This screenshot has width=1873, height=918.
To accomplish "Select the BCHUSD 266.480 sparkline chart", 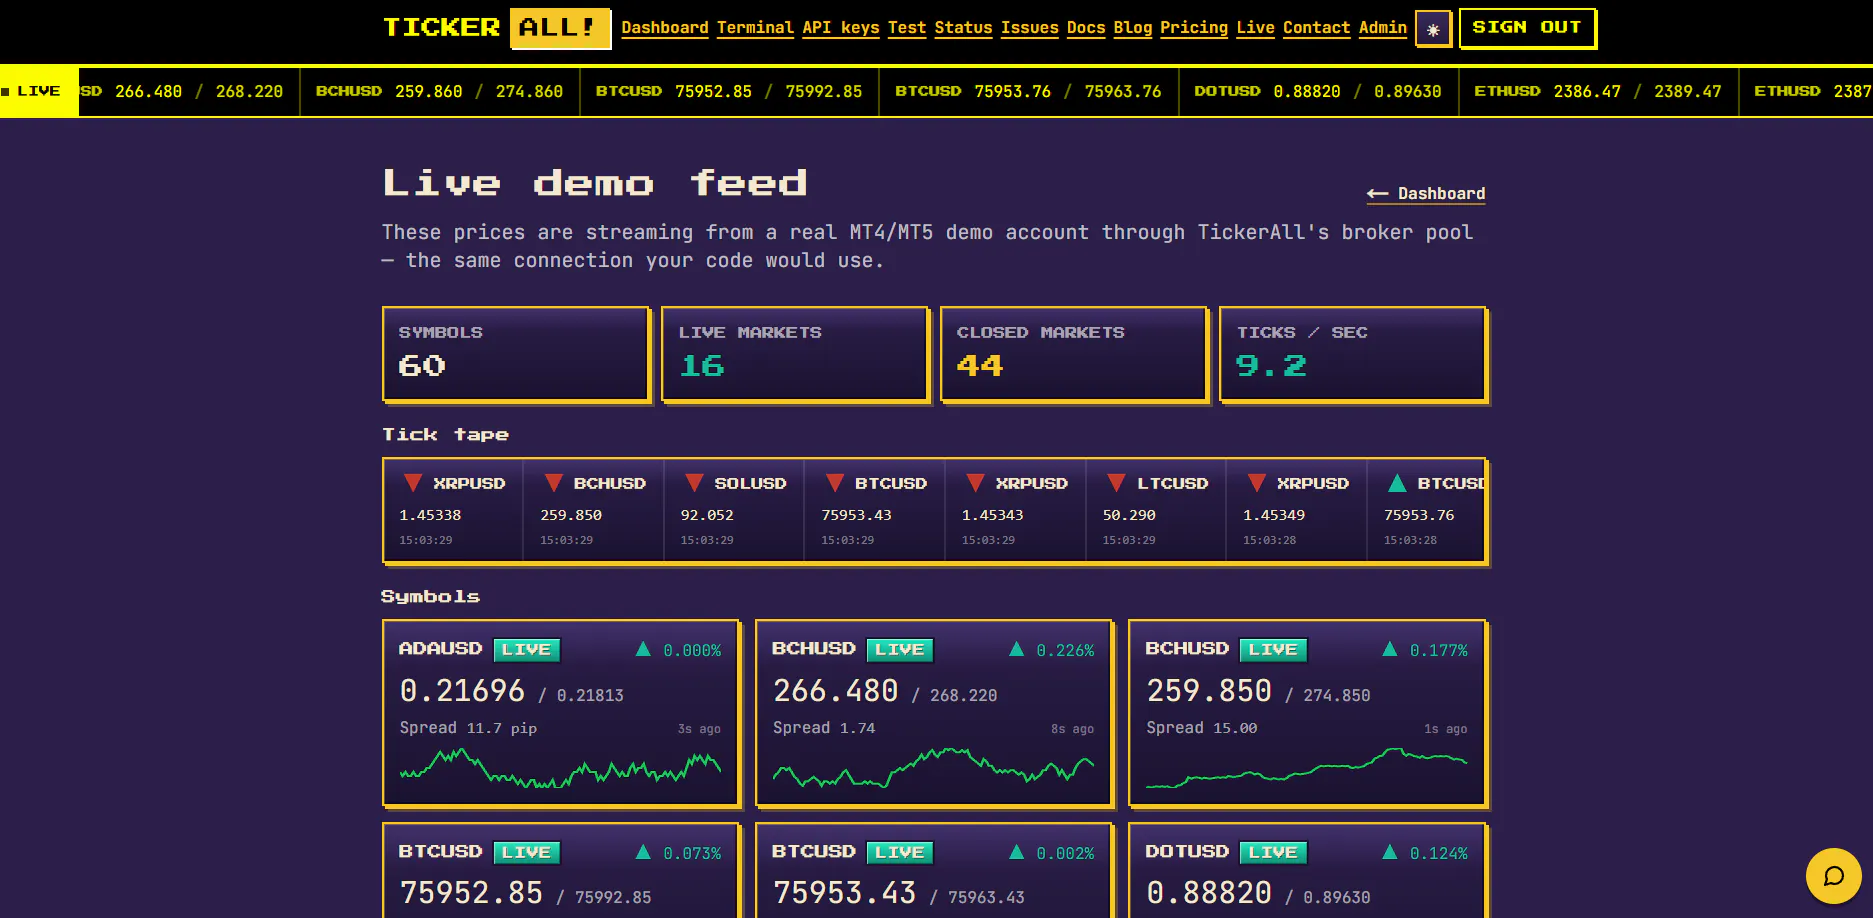I will pyautogui.click(x=933, y=768).
